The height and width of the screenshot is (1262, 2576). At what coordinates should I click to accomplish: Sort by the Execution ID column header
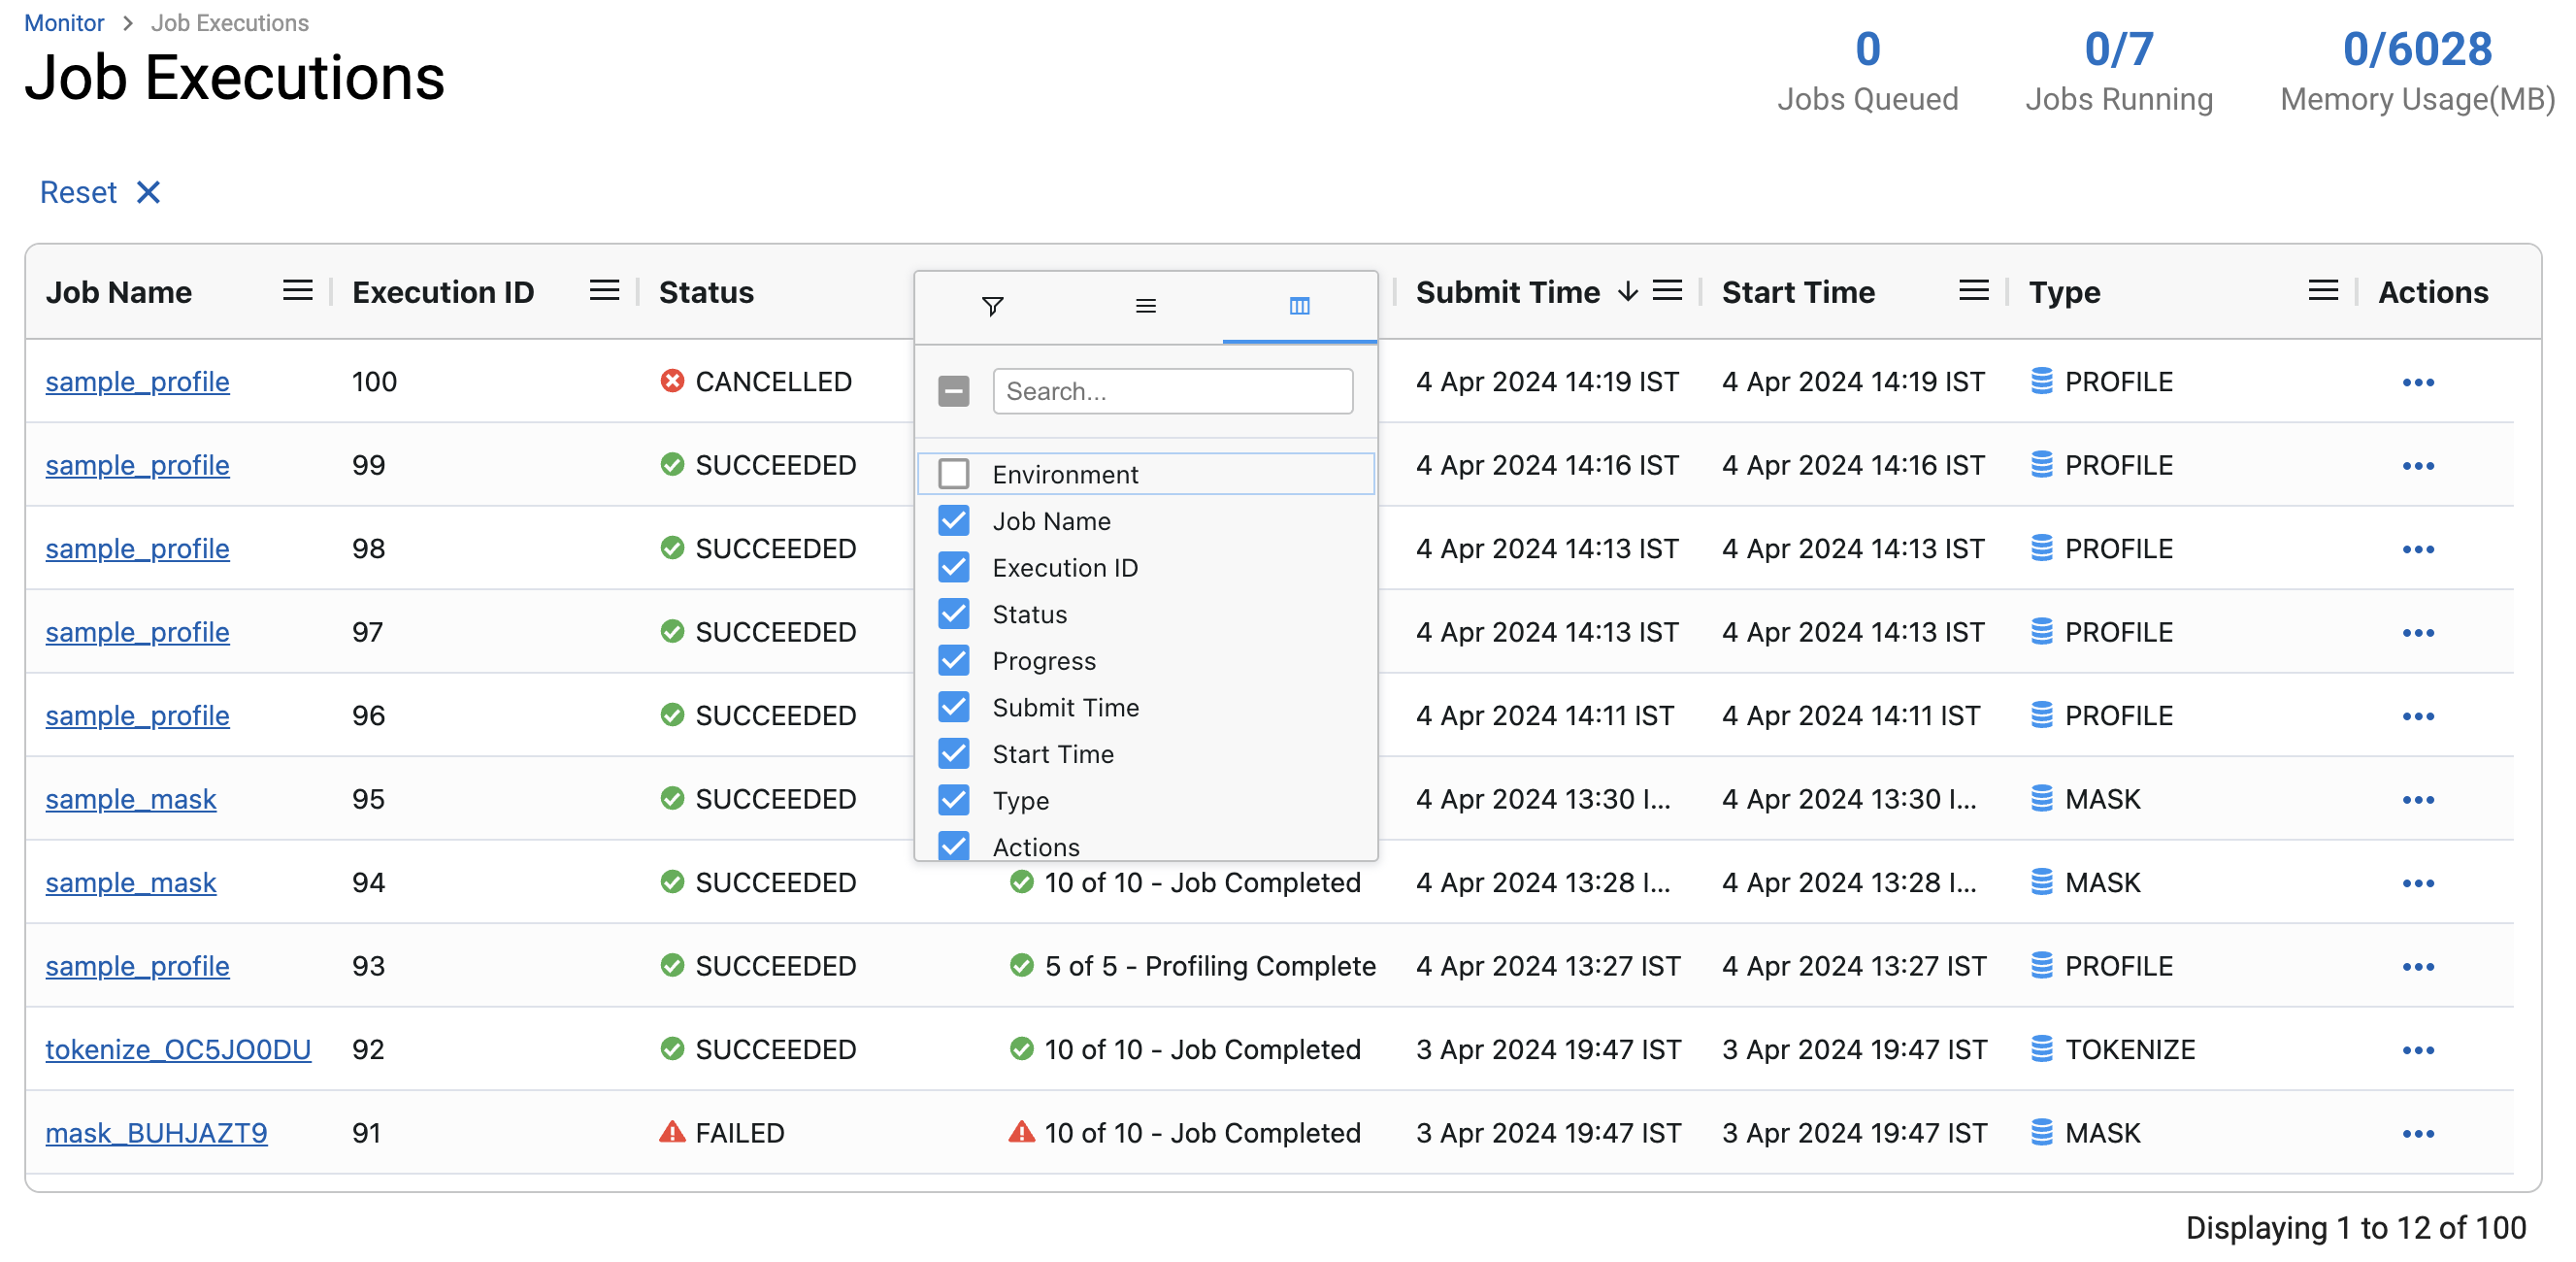point(443,292)
